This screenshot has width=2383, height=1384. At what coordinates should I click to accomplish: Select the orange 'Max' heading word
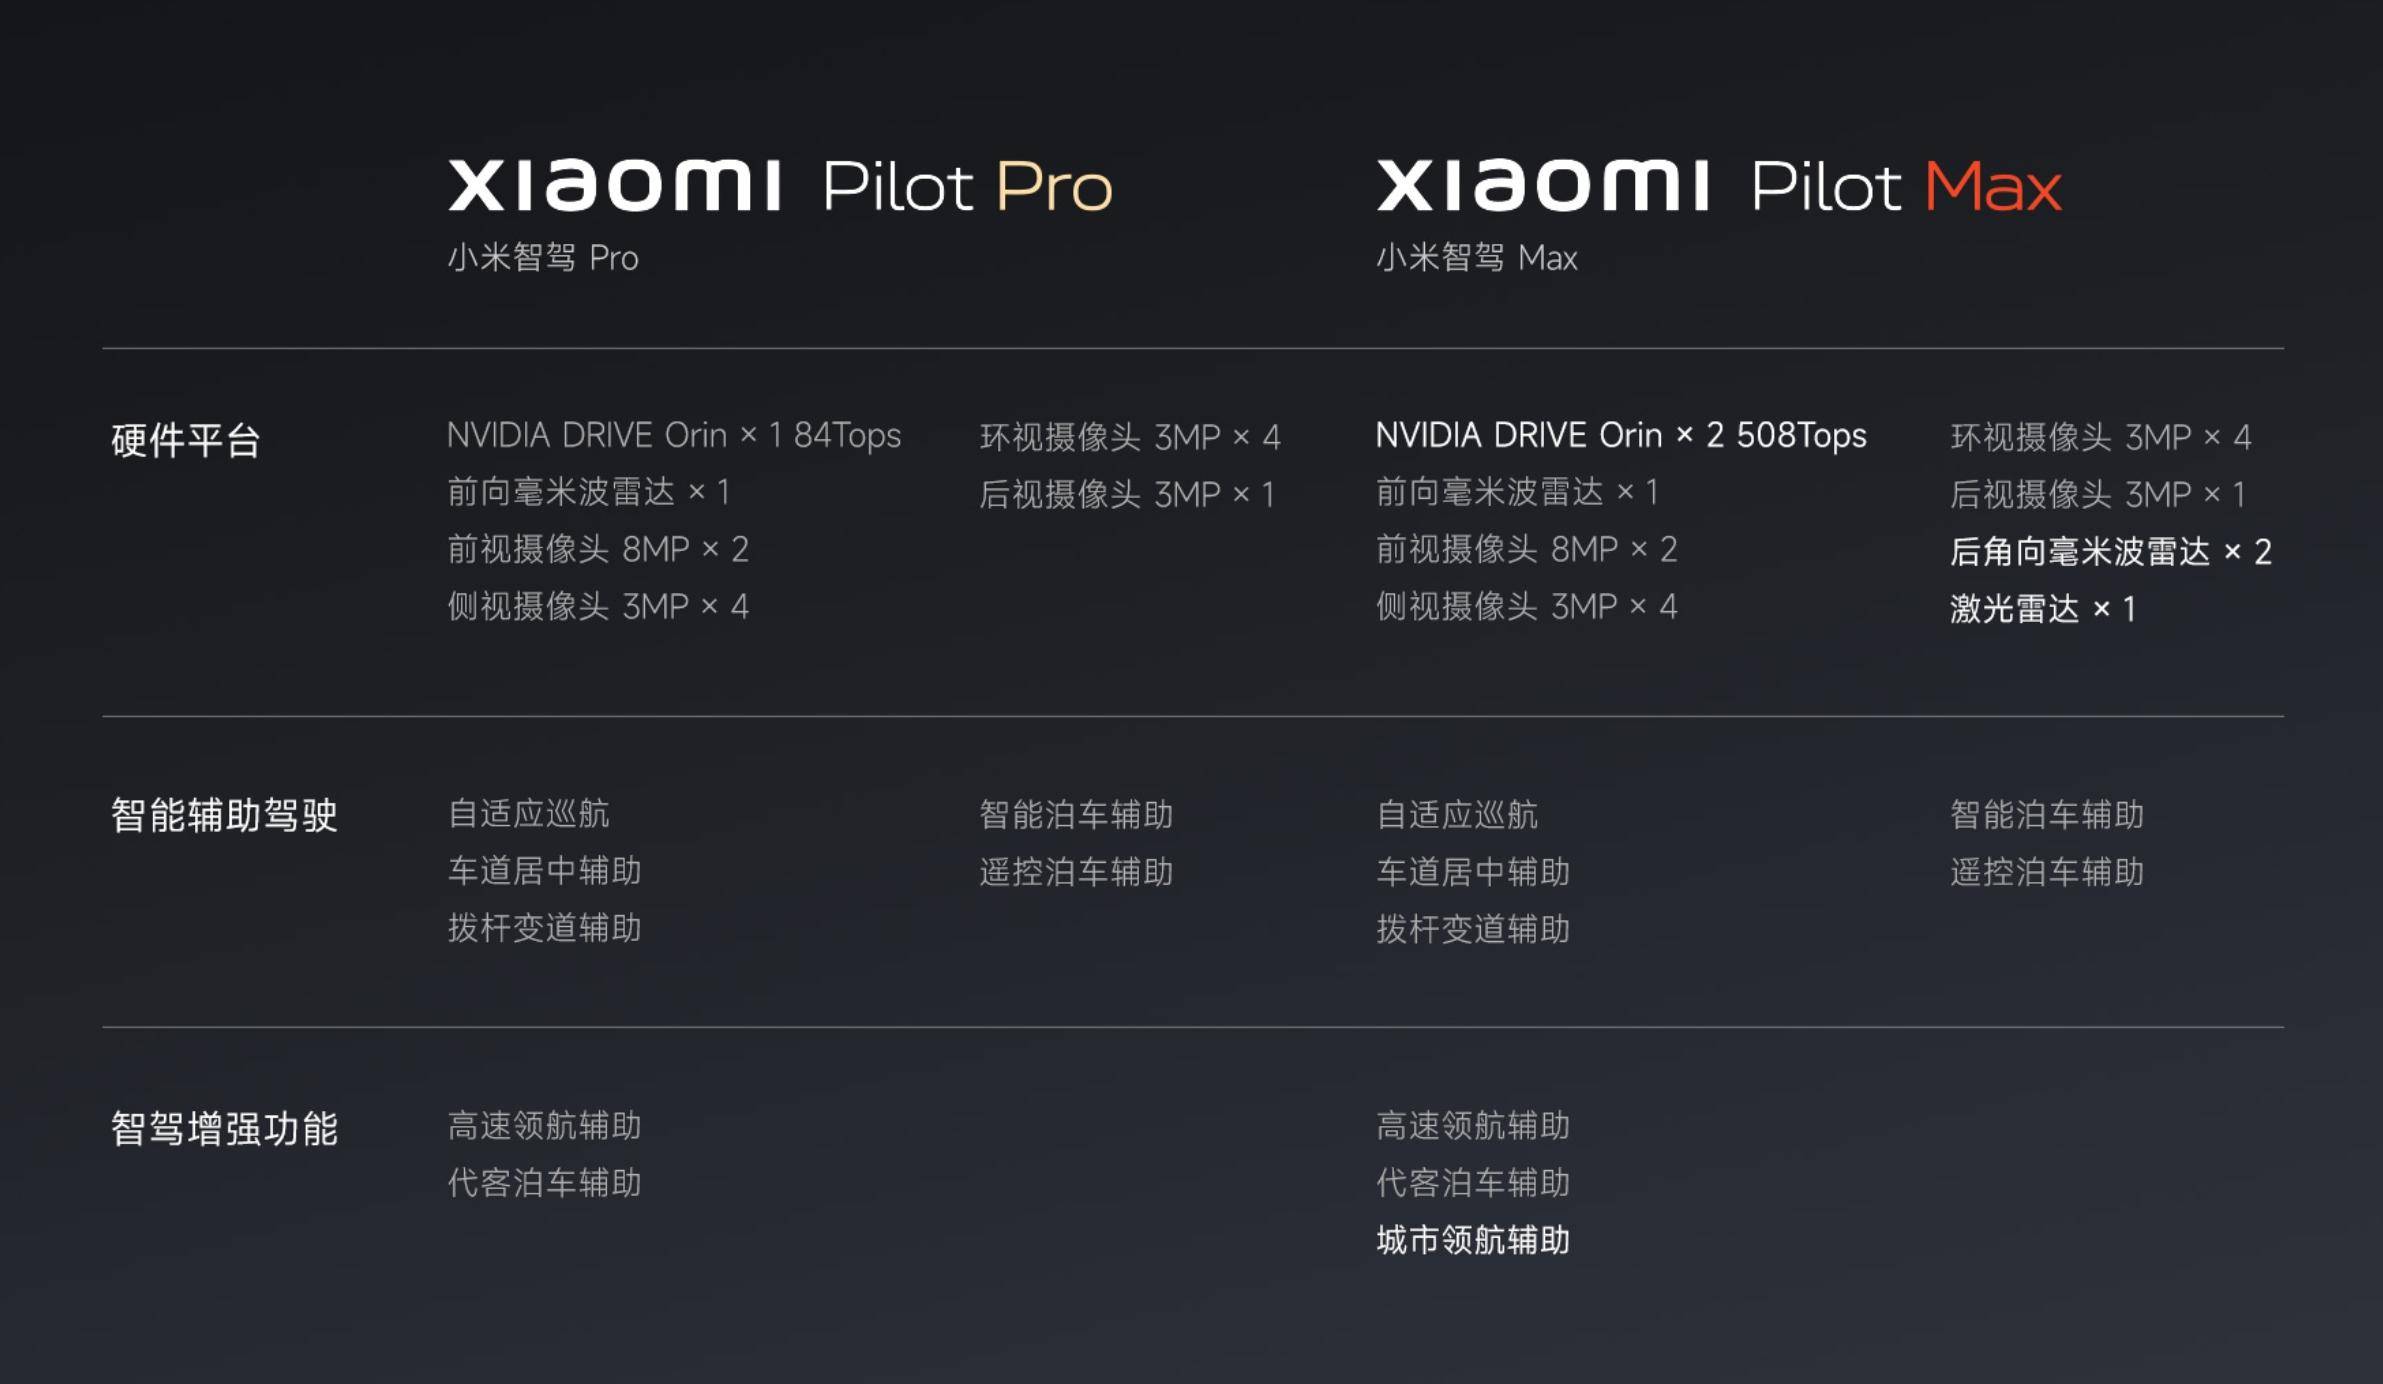click(1992, 186)
